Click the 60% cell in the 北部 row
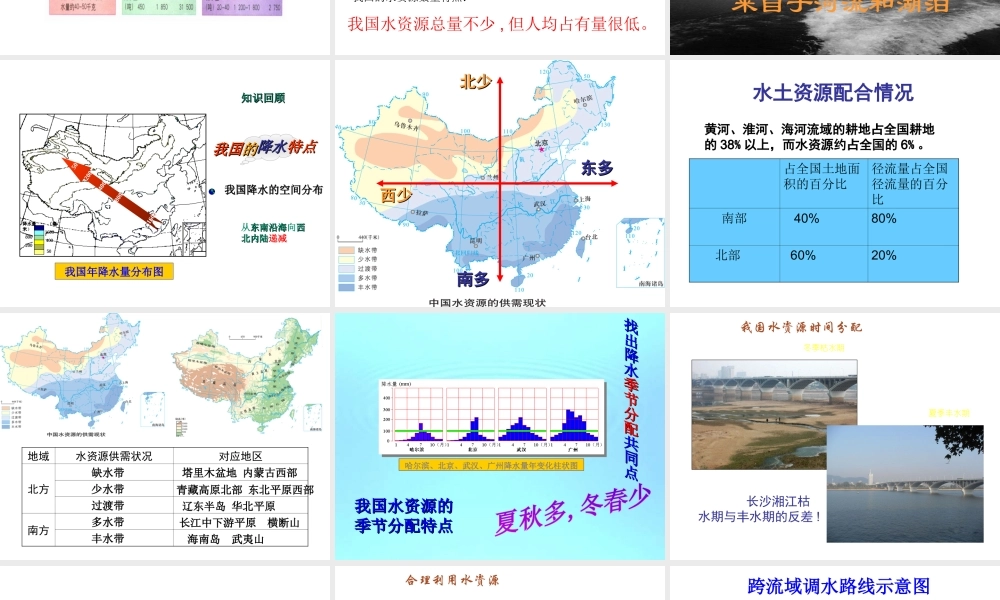 823,263
